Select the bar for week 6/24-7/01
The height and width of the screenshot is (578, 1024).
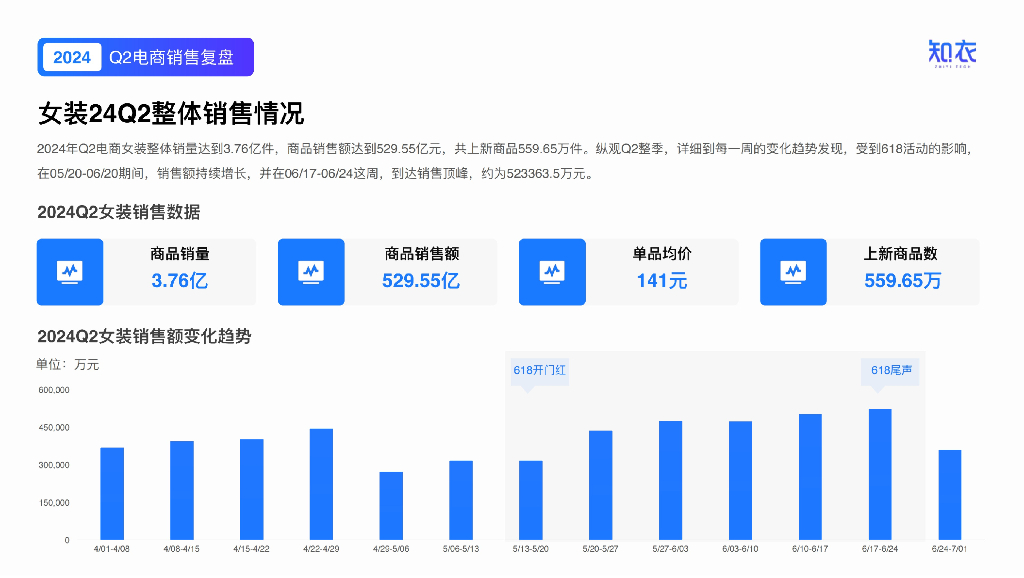(x=950, y=495)
